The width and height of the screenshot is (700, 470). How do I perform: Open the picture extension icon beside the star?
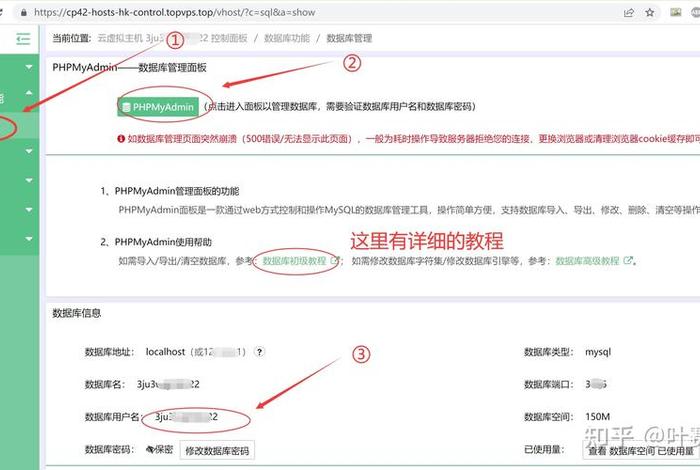click(675, 12)
